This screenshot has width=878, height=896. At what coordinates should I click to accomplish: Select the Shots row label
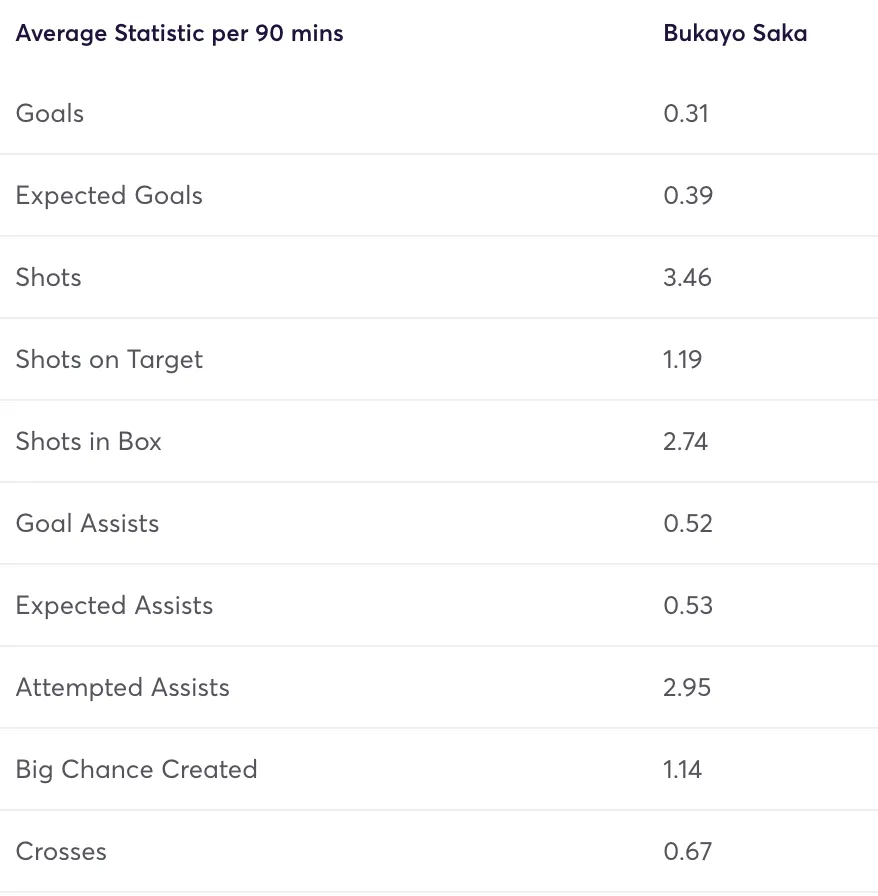(48, 277)
